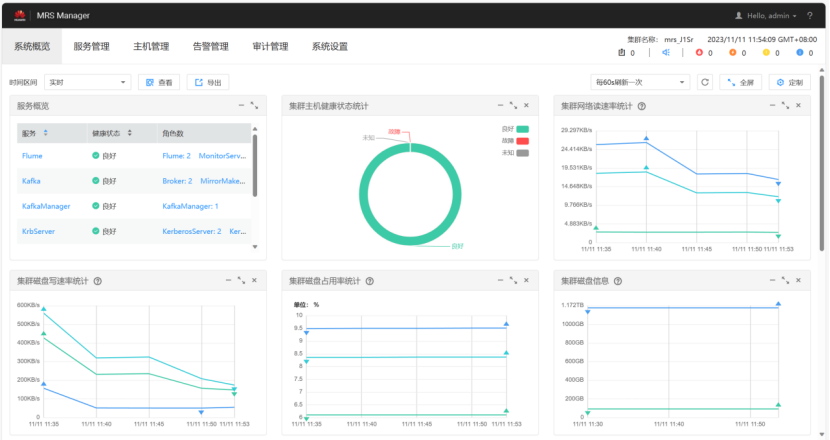Click the refresh icon beside refresh interval
Image resolution: width=830 pixels, height=440 pixels.
click(x=705, y=82)
